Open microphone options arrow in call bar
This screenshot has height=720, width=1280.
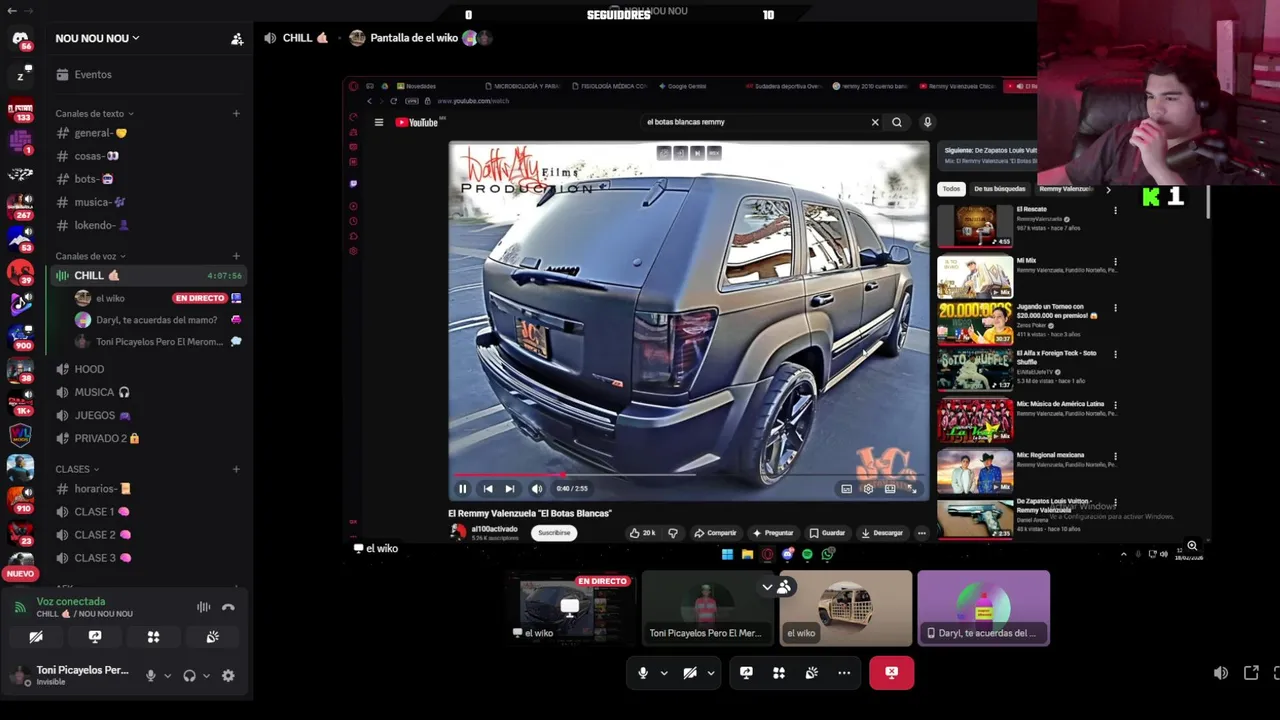[x=664, y=673]
